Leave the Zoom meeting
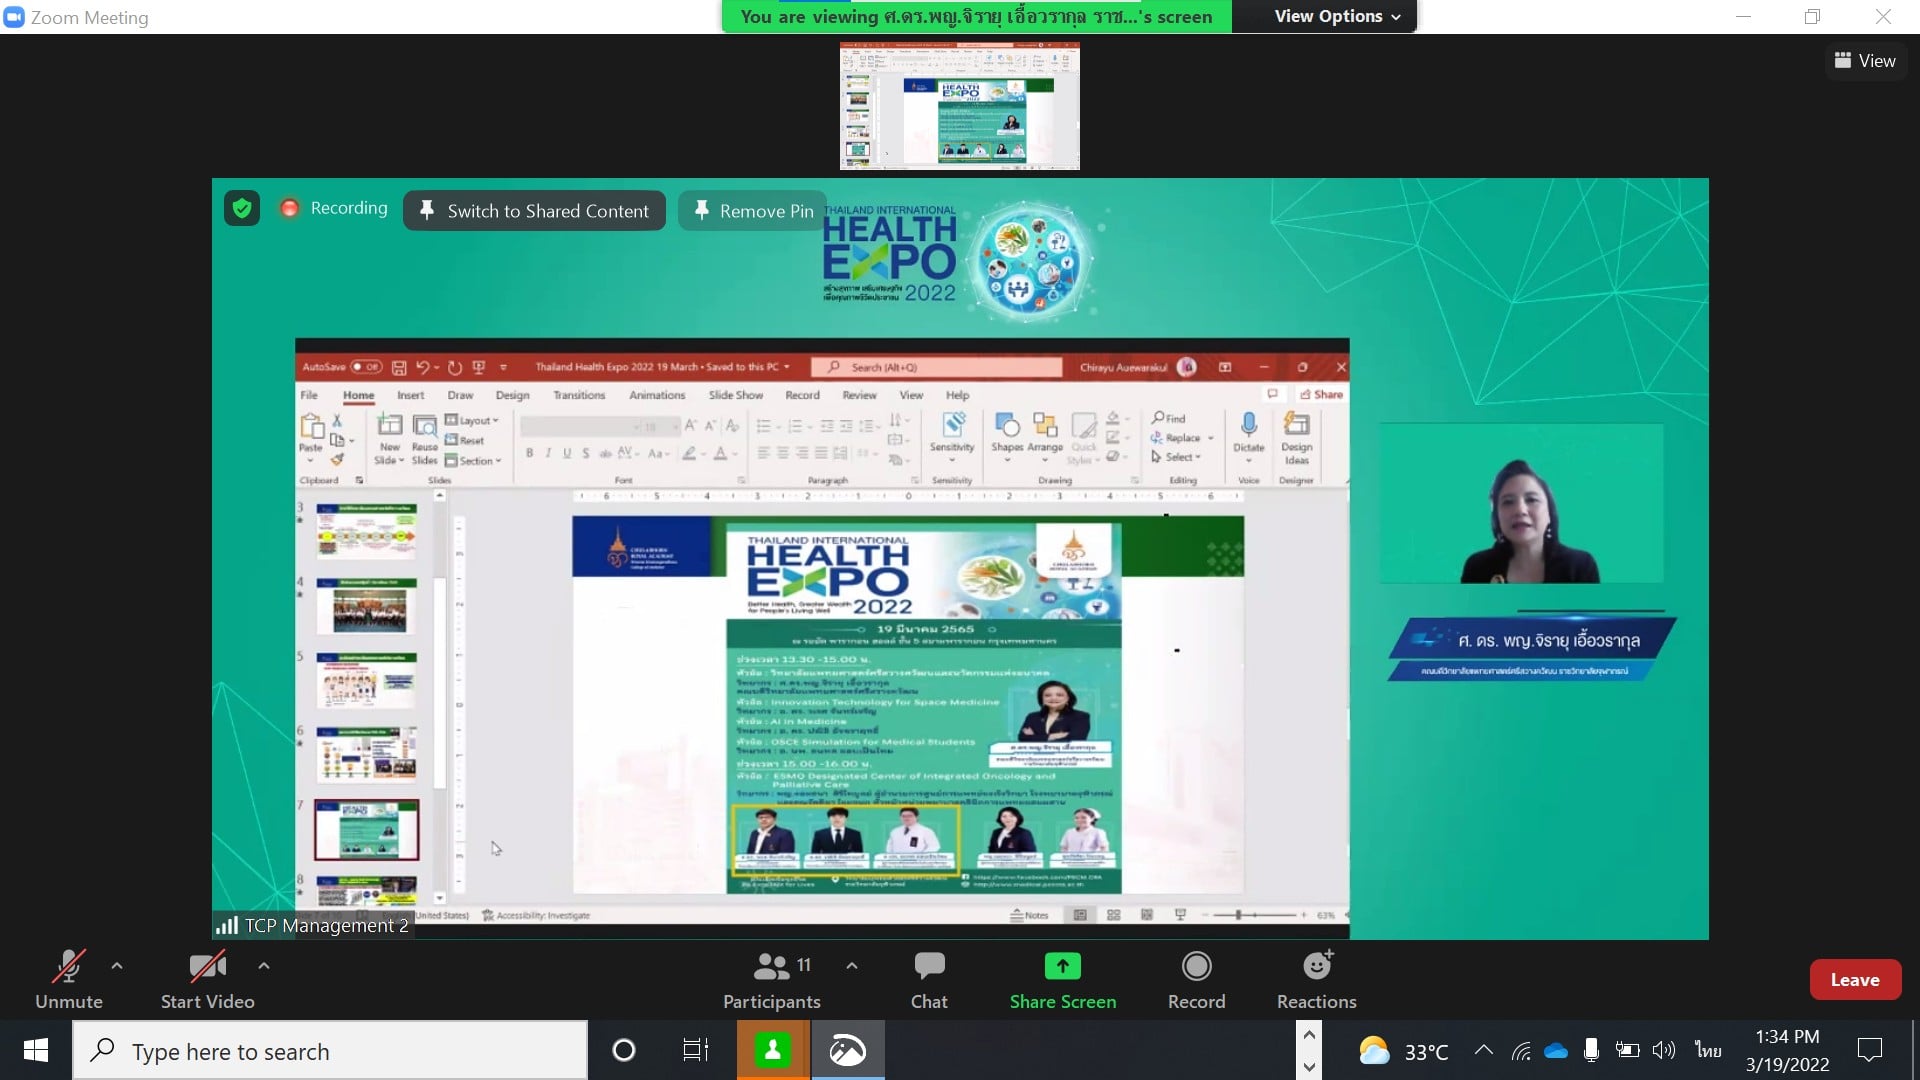Image resolution: width=1920 pixels, height=1080 pixels. point(1855,980)
